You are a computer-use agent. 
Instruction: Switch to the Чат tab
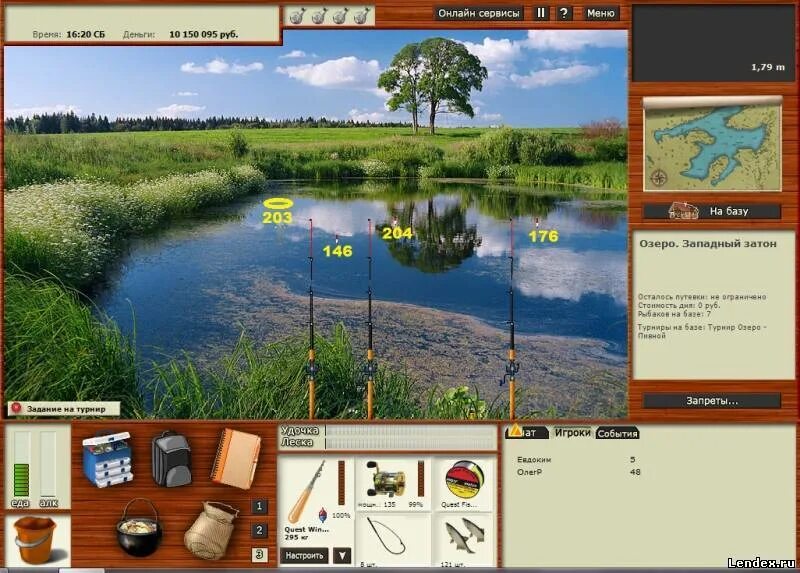(x=526, y=433)
